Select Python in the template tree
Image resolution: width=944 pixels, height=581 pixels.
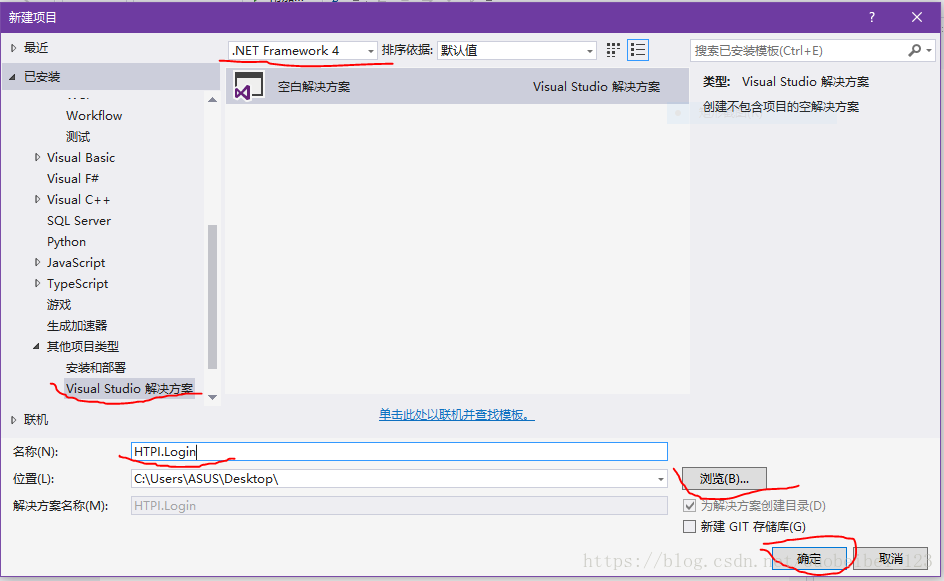click(66, 242)
